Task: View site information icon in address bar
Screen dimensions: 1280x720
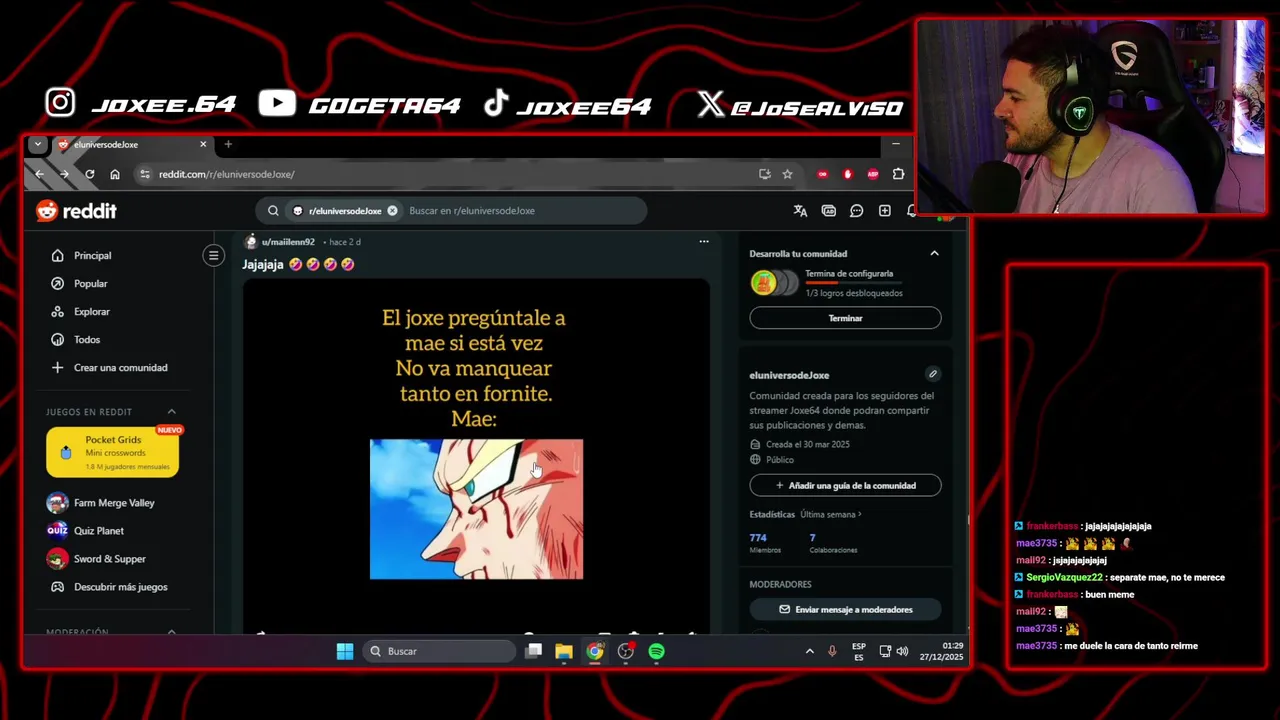Action: [145, 174]
